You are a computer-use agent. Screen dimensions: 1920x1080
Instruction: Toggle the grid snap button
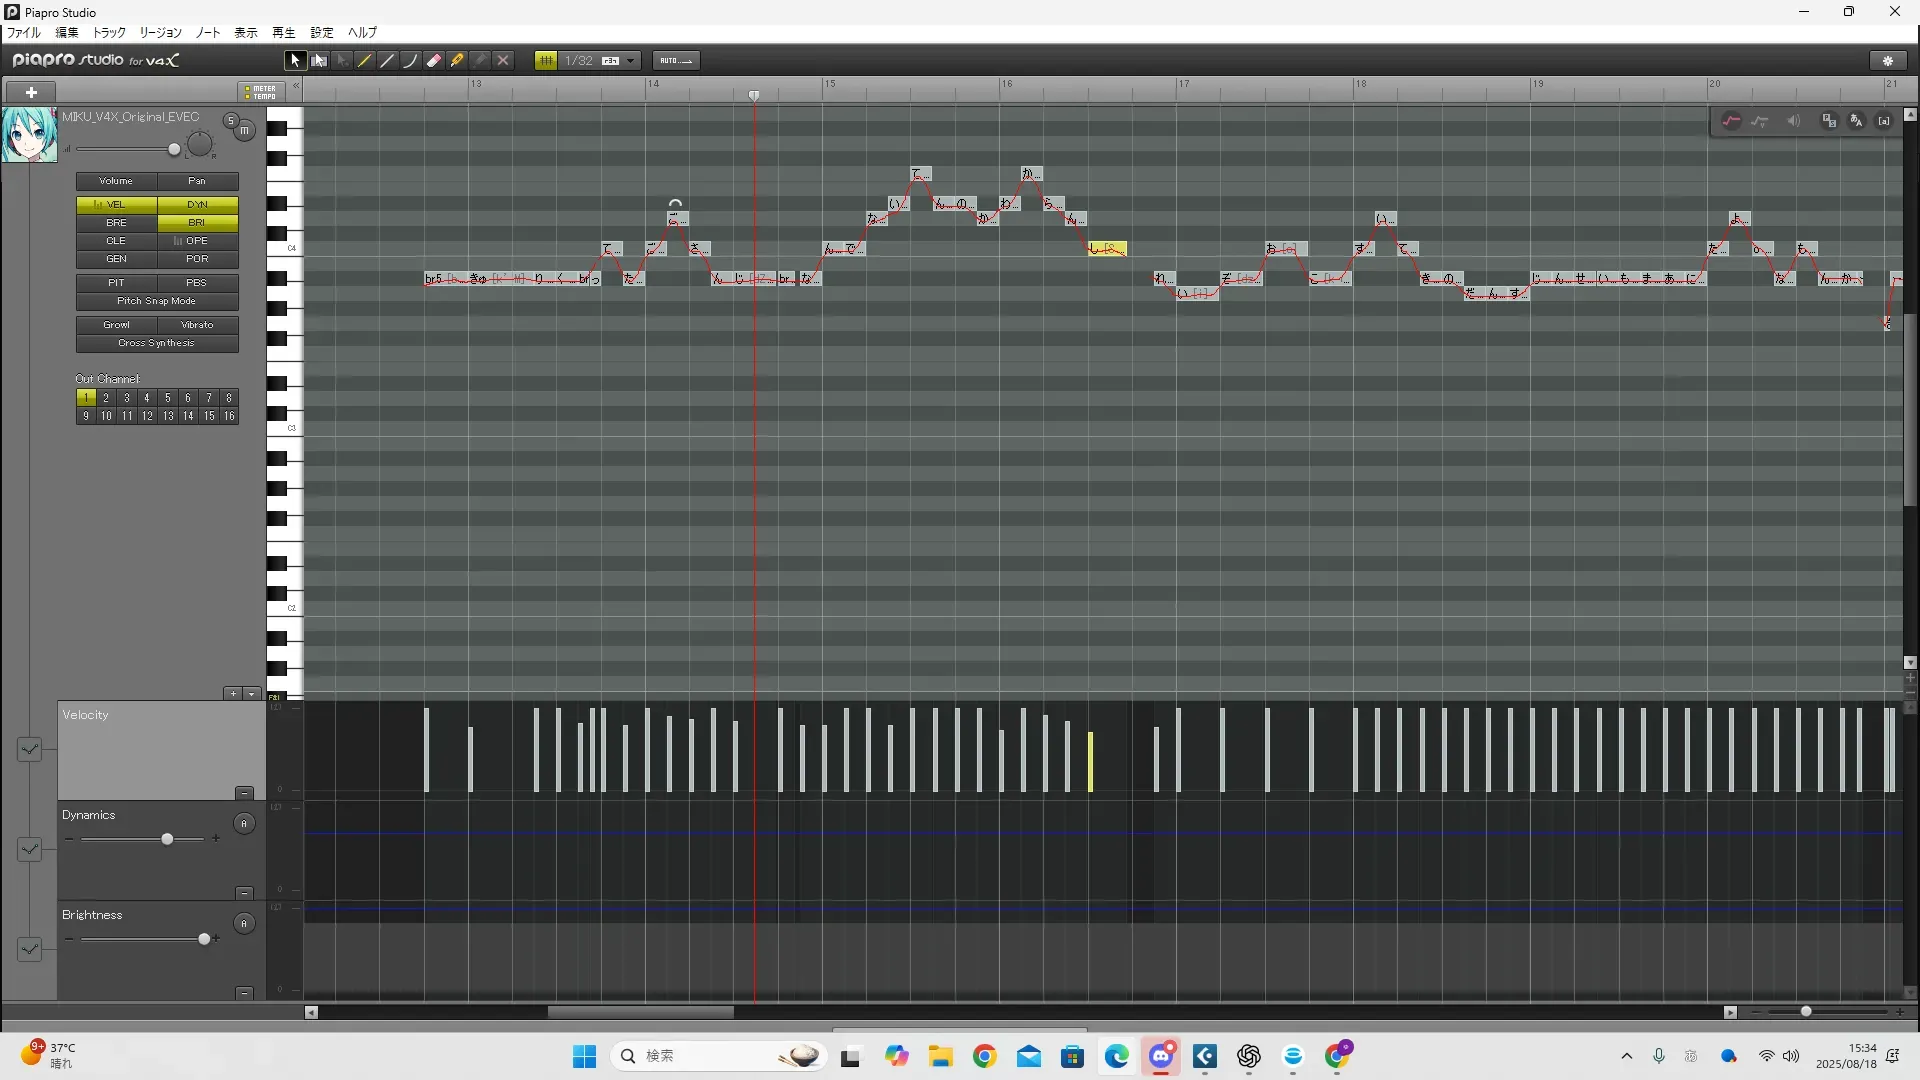tap(546, 61)
